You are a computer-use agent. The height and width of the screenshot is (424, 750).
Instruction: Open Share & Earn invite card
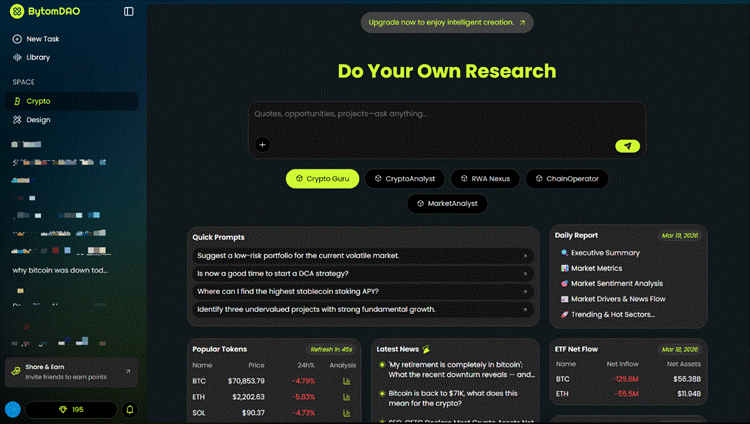[72, 372]
